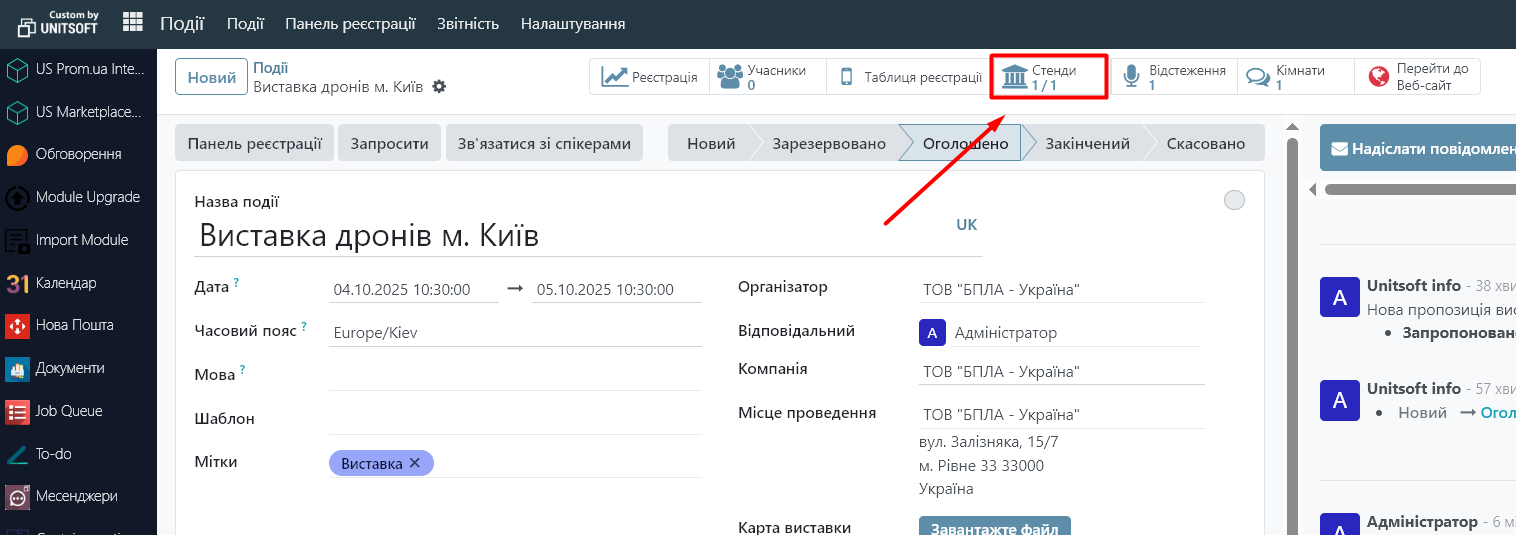1516x535 pixels.
Task: Set status to Новий stage
Action: pyautogui.click(x=711, y=143)
